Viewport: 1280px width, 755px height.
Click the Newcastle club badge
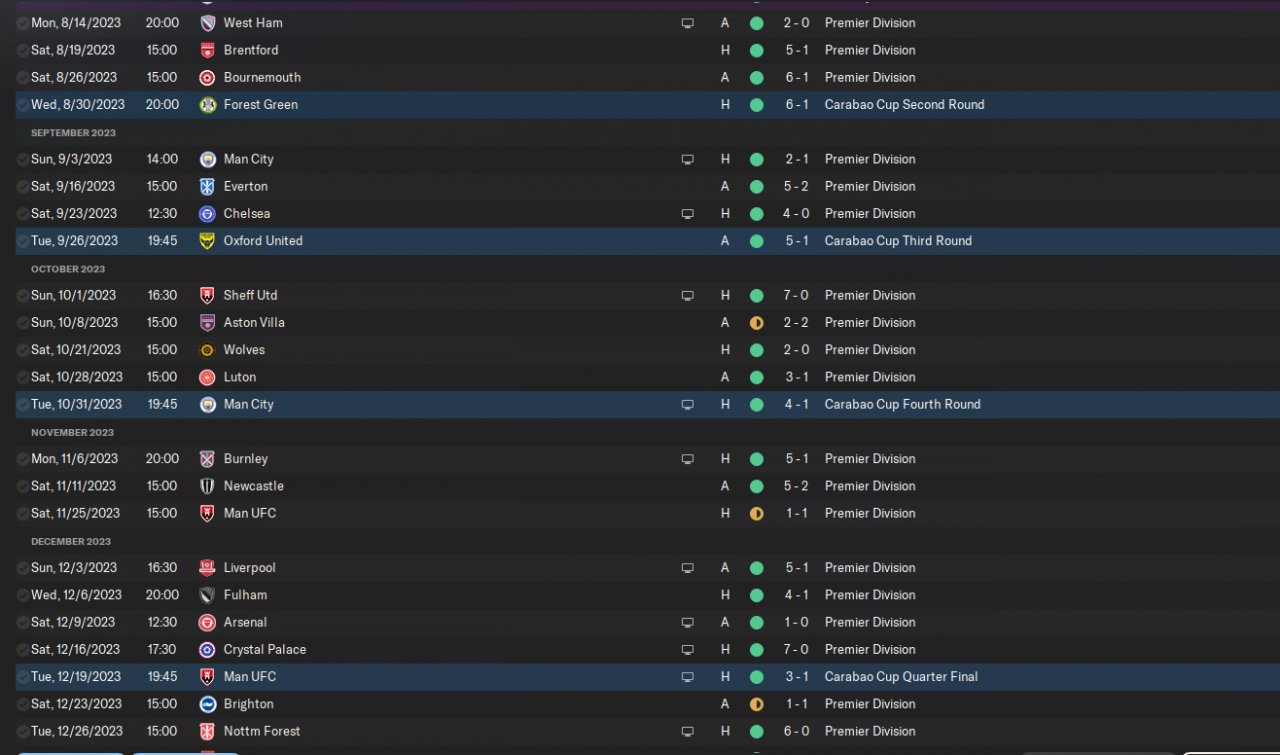coord(207,486)
